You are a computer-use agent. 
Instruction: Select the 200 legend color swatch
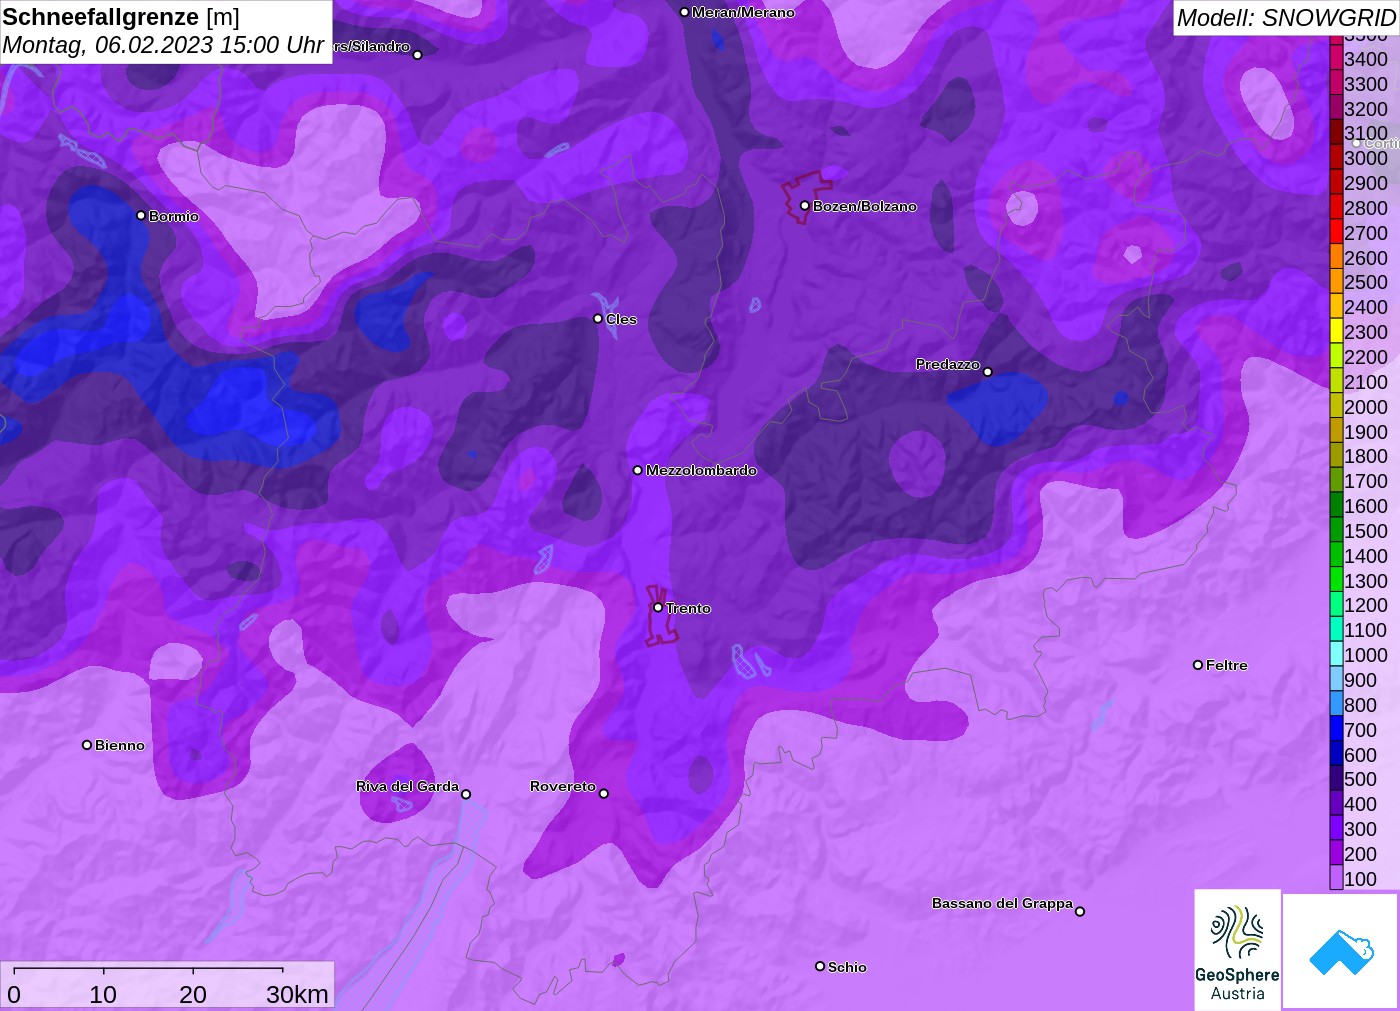click(x=1336, y=853)
